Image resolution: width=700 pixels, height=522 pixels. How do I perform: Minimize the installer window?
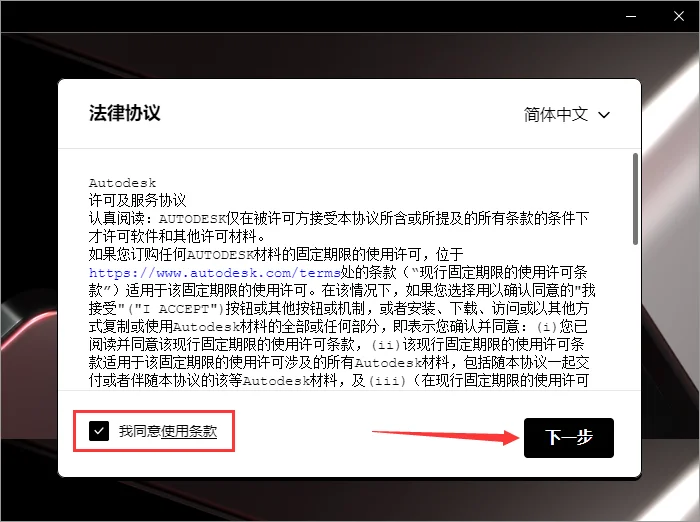pyautogui.click(x=631, y=16)
